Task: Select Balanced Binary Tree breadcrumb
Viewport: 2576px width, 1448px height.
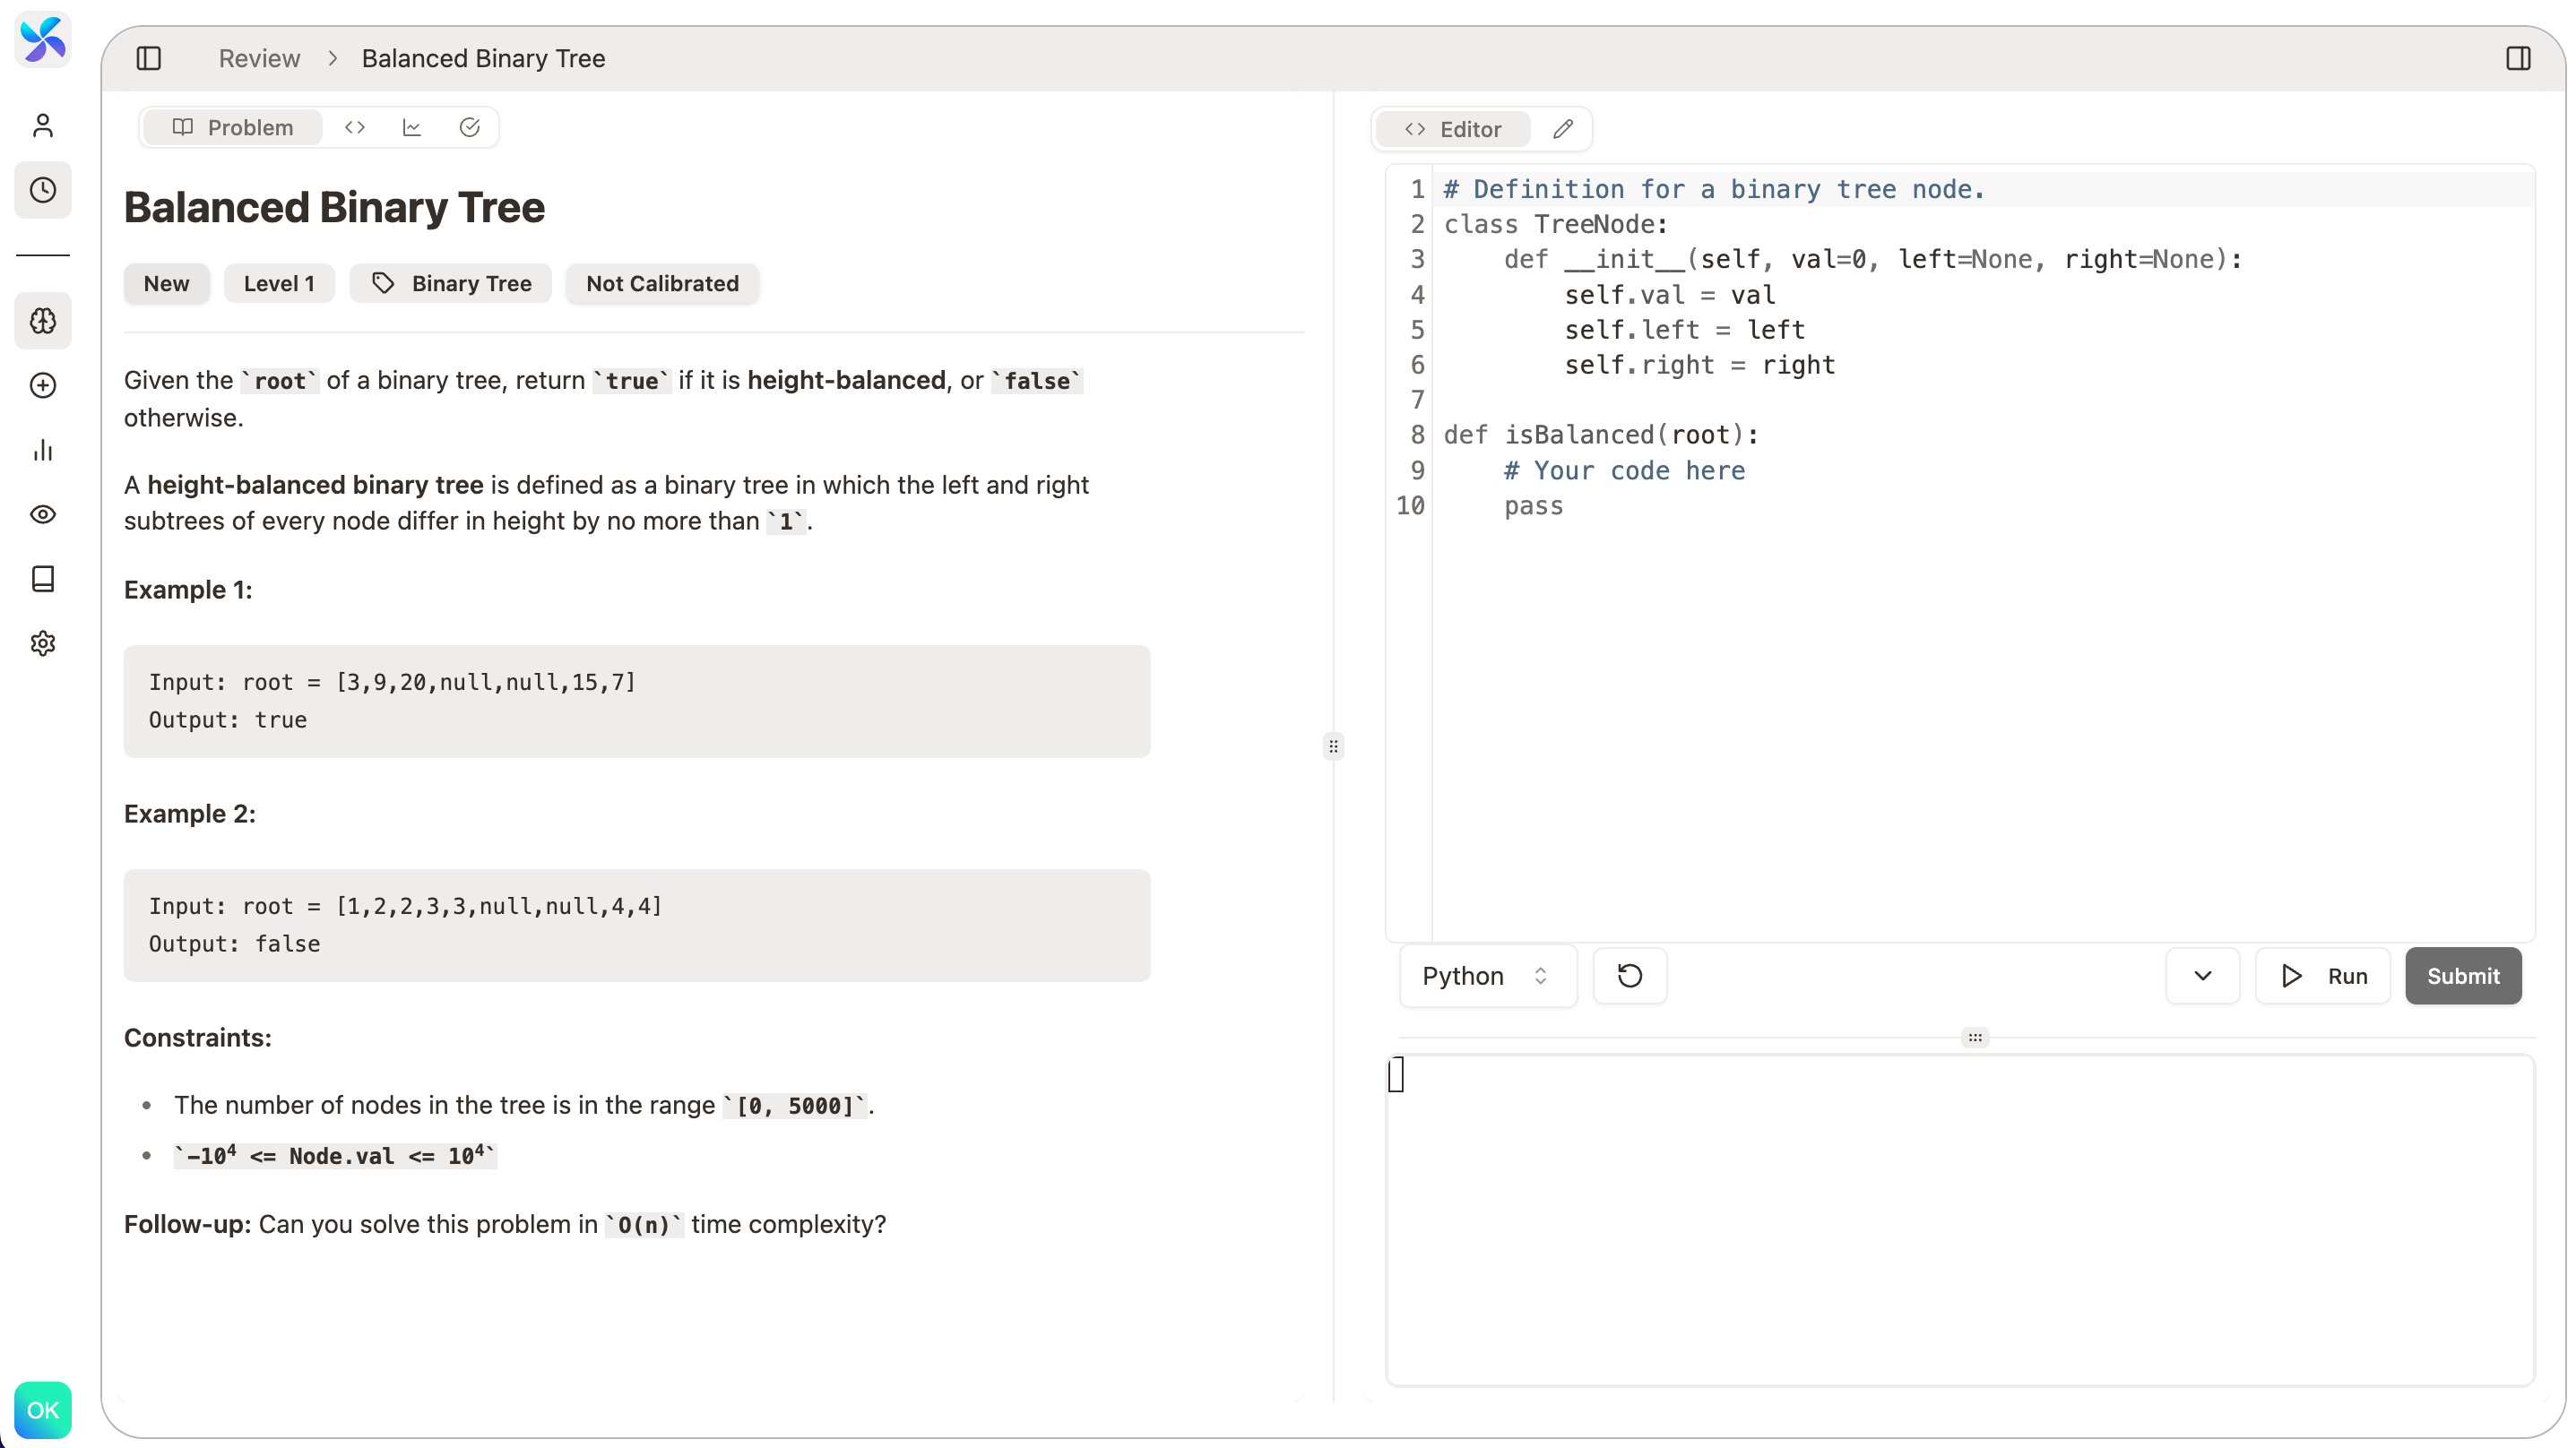Action: click(483, 58)
